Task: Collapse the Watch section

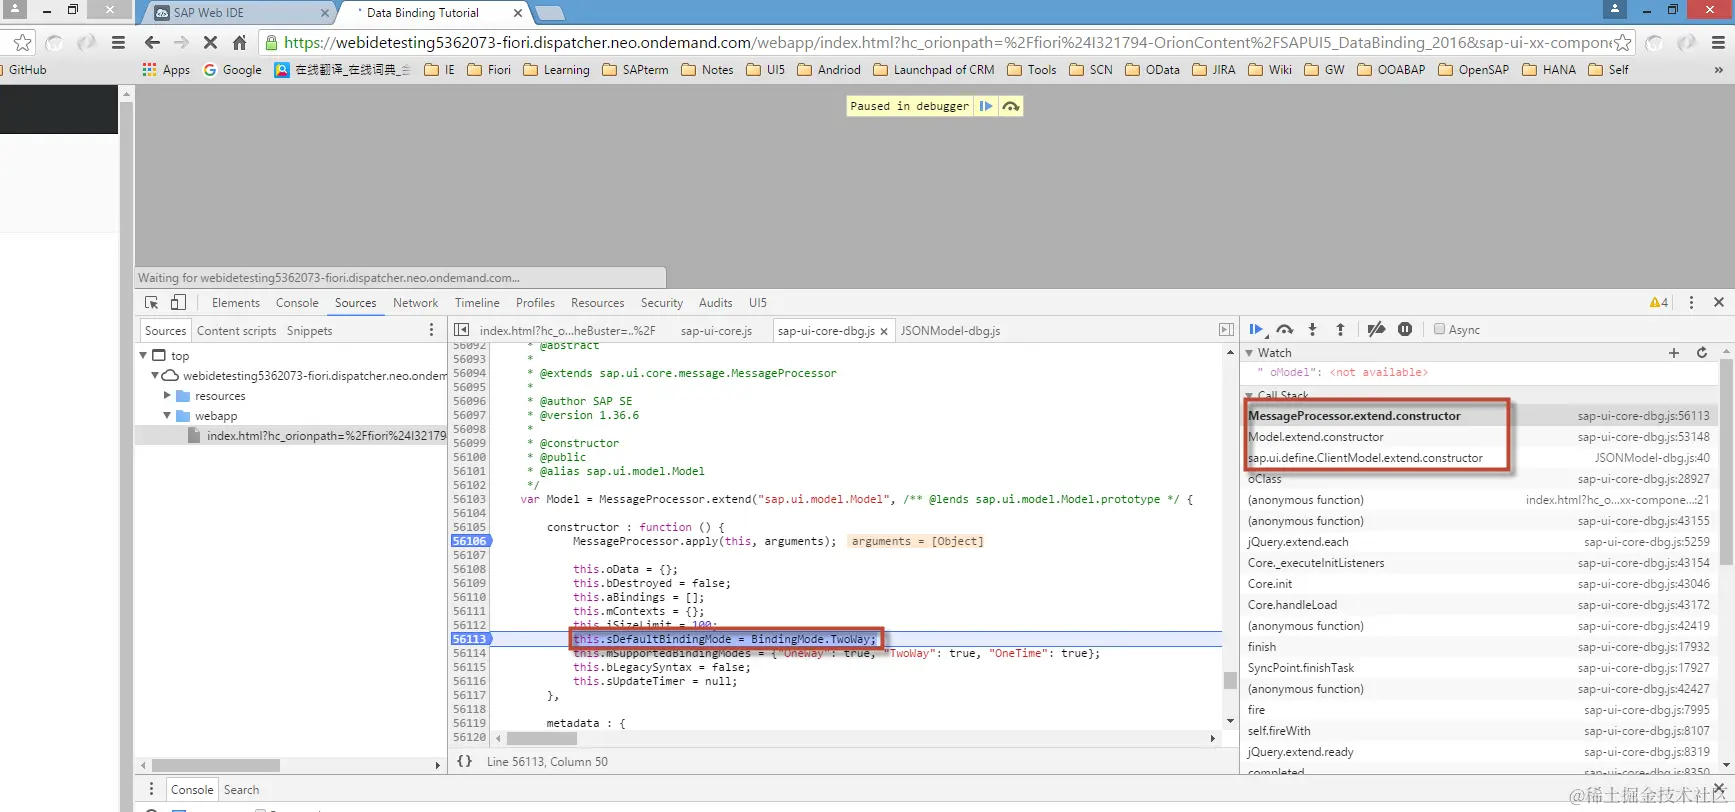Action: point(1249,353)
